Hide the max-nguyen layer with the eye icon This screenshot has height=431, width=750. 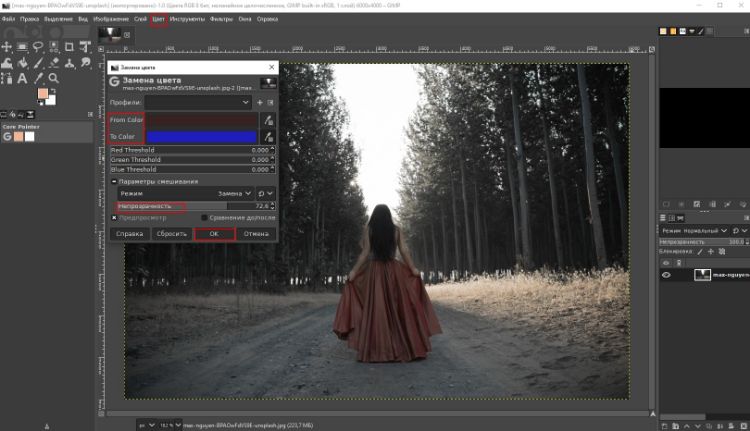(667, 275)
